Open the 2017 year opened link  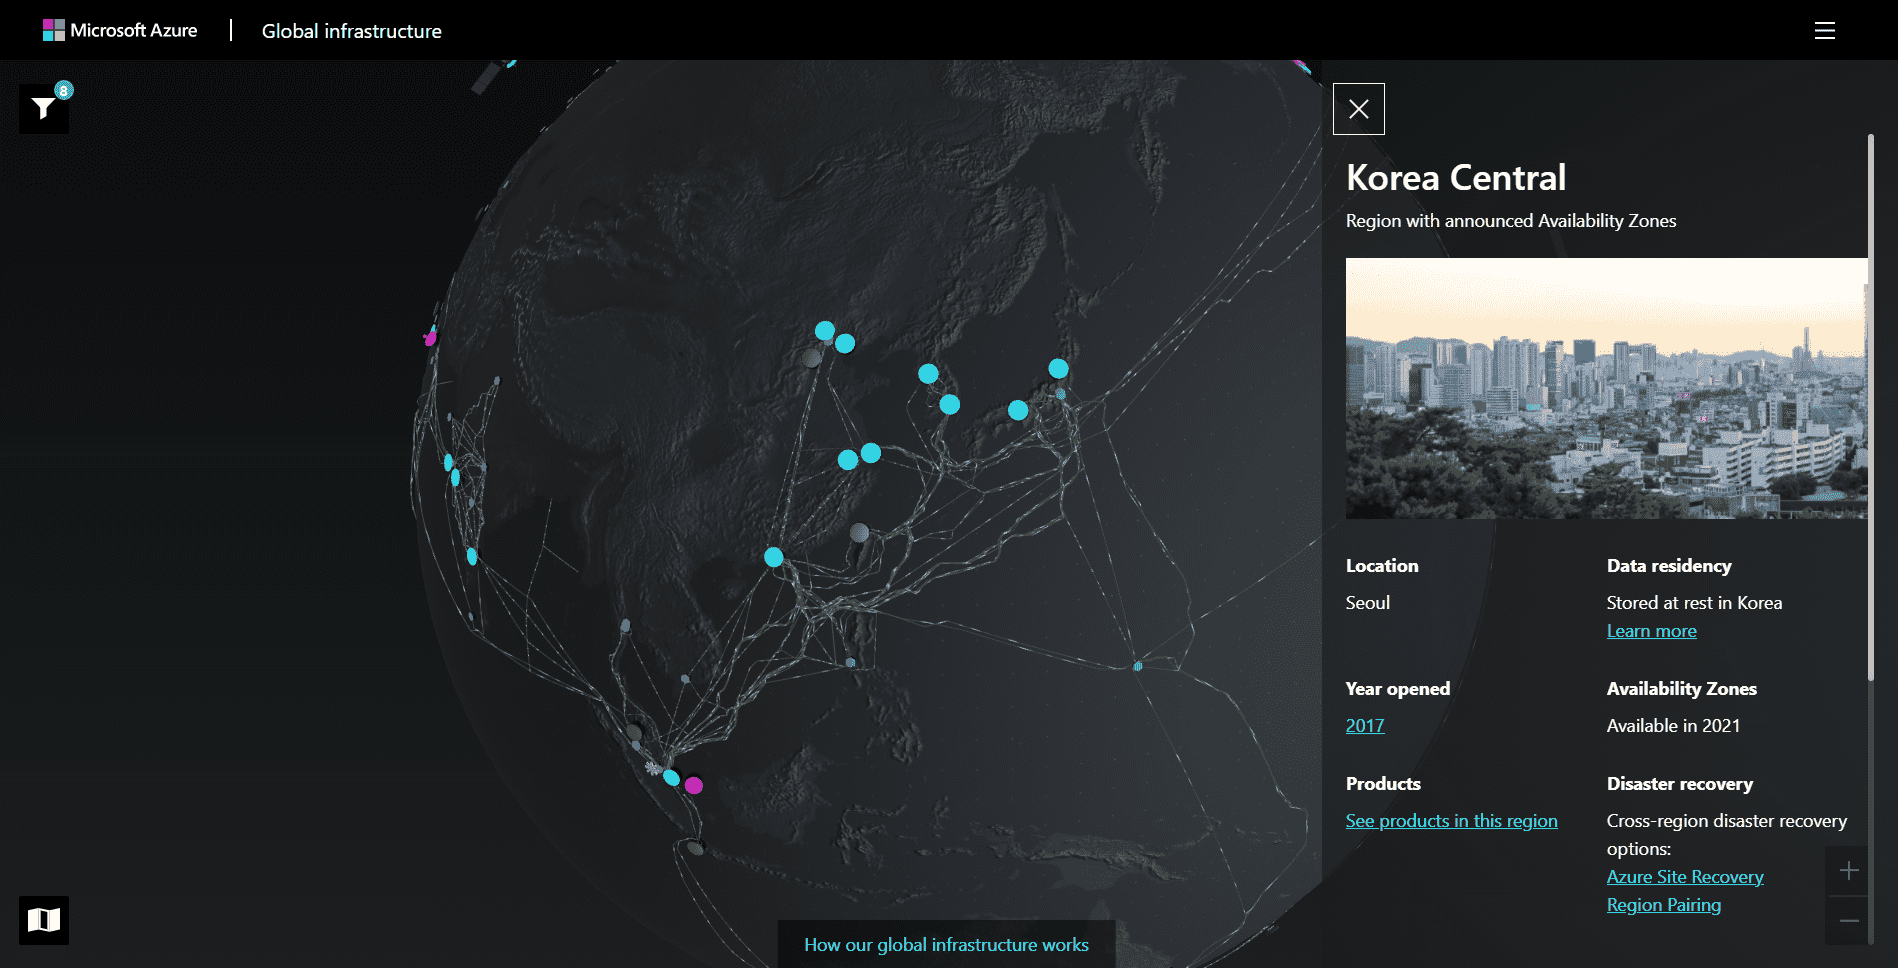coord(1365,726)
